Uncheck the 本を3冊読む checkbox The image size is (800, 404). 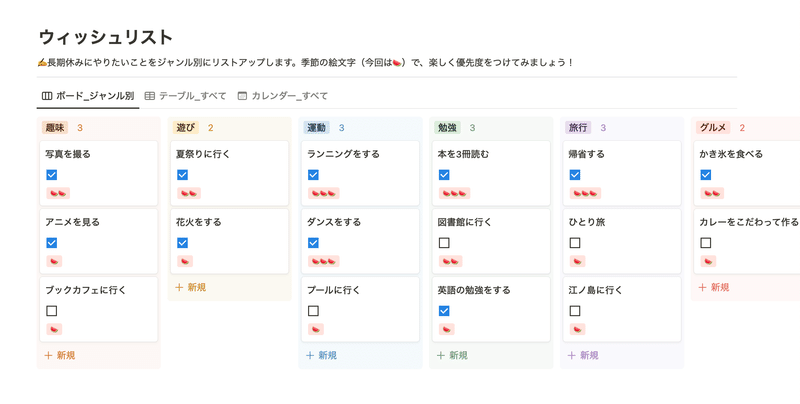(x=444, y=175)
